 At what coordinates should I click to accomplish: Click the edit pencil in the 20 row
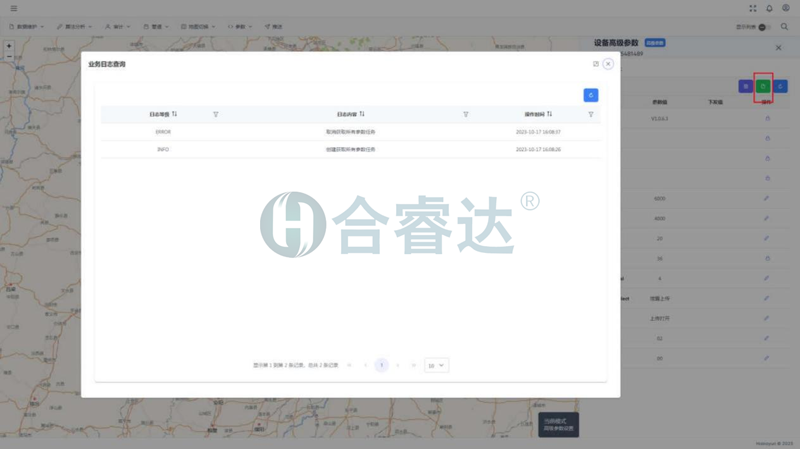pos(766,238)
